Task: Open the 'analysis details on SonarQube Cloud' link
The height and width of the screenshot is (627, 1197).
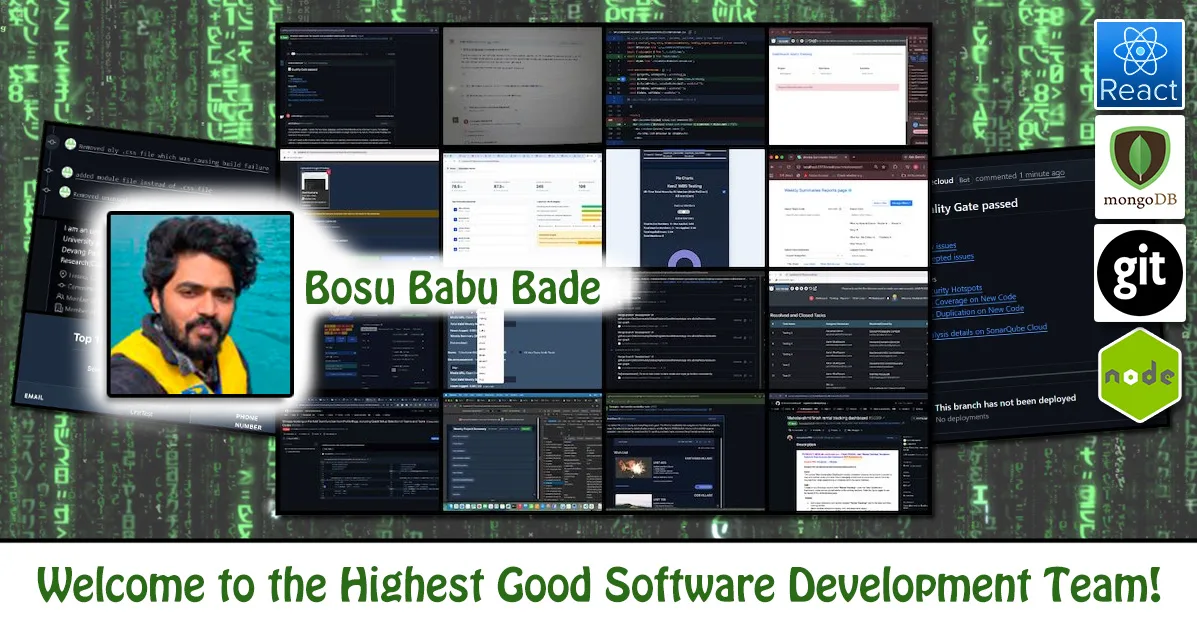Action: pyautogui.click(x=989, y=331)
